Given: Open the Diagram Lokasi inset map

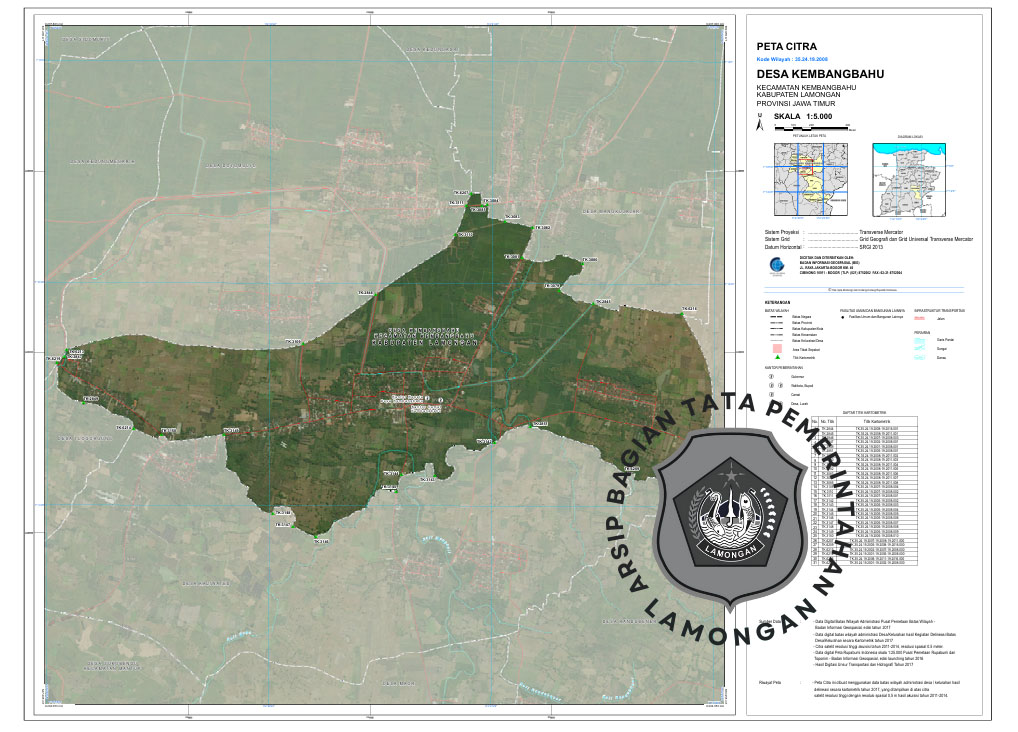Looking at the screenshot, I should [907, 178].
